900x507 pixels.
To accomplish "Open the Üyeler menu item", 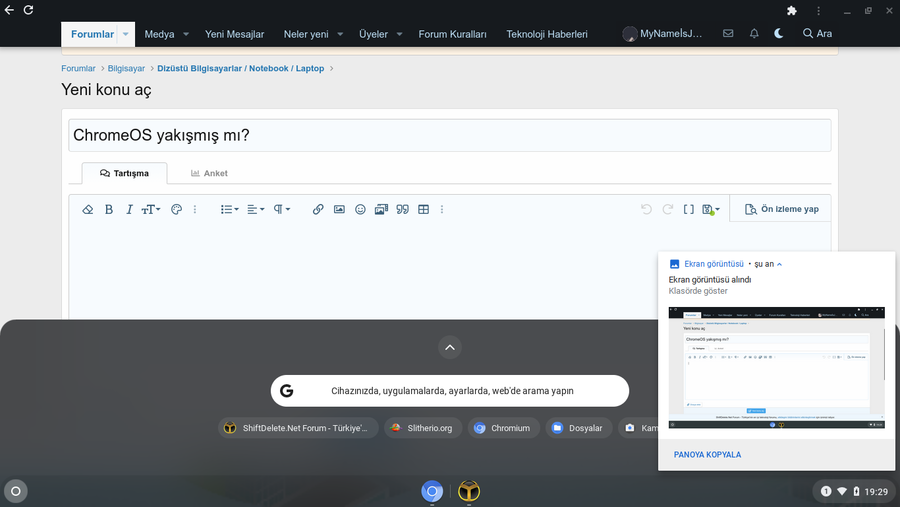I will tap(373, 34).
